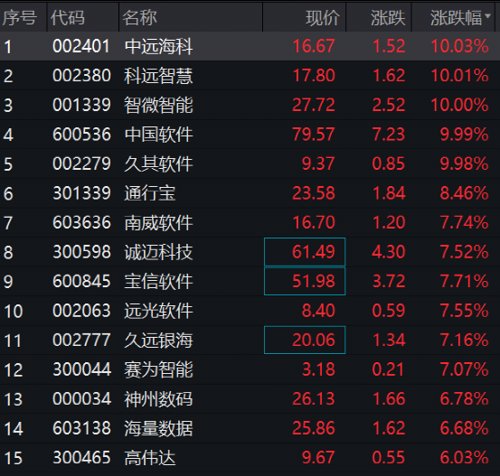Select the 中远海科 stock row
Screen dimensions: 500x476
[250, 46]
